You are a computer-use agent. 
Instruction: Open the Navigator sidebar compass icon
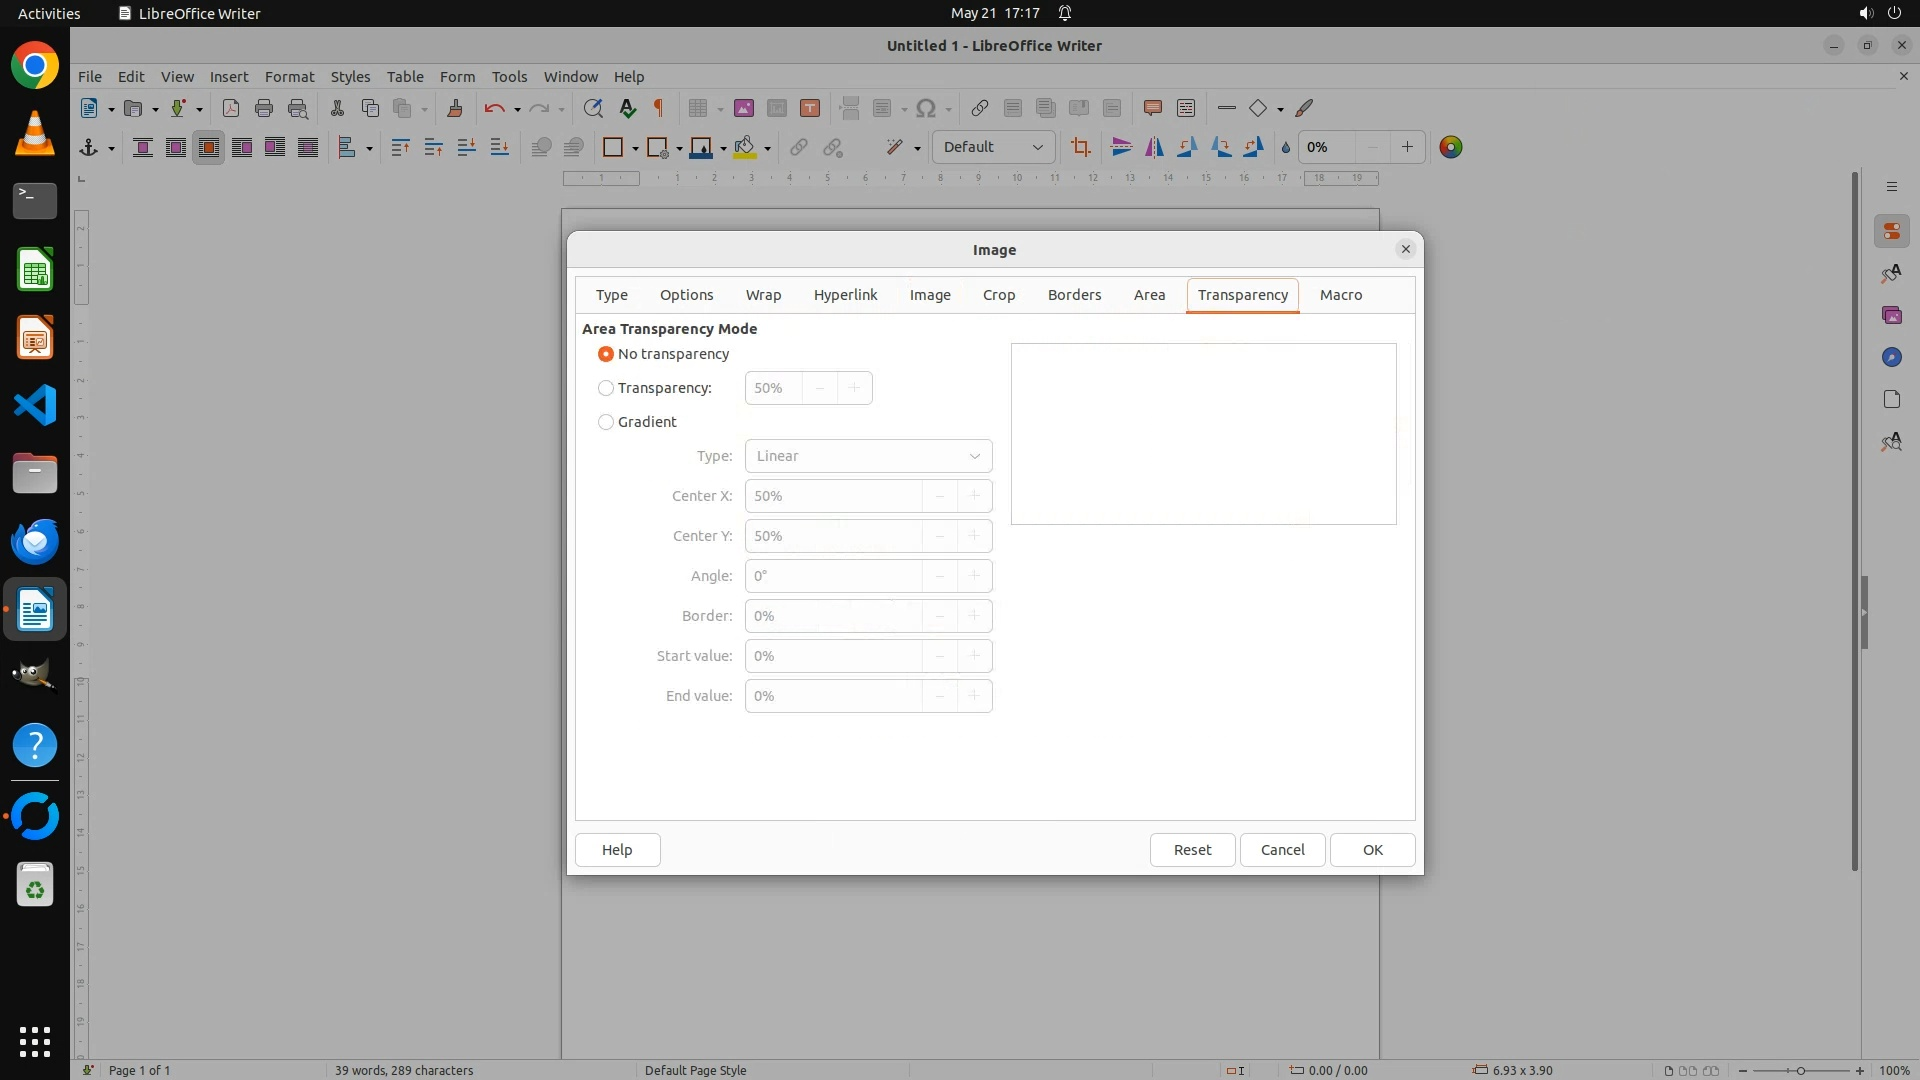[x=1891, y=357]
